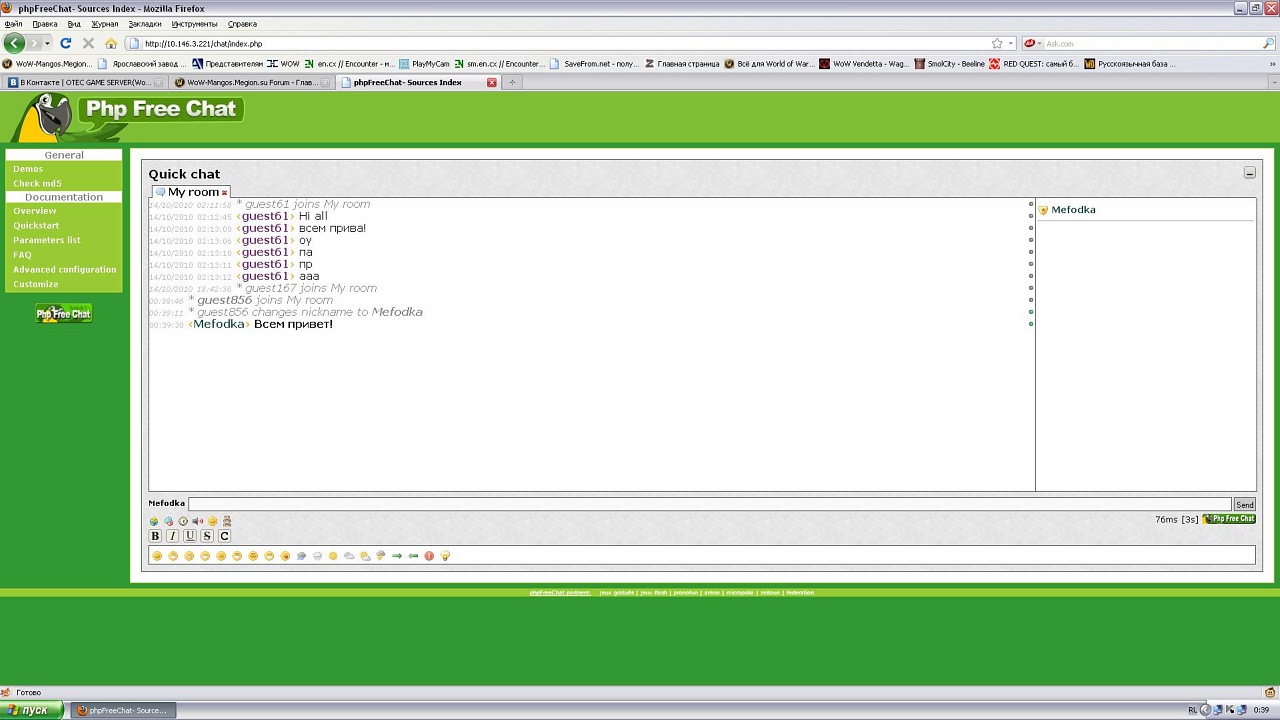
Task: Focus the chat message input field
Action: 710,505
